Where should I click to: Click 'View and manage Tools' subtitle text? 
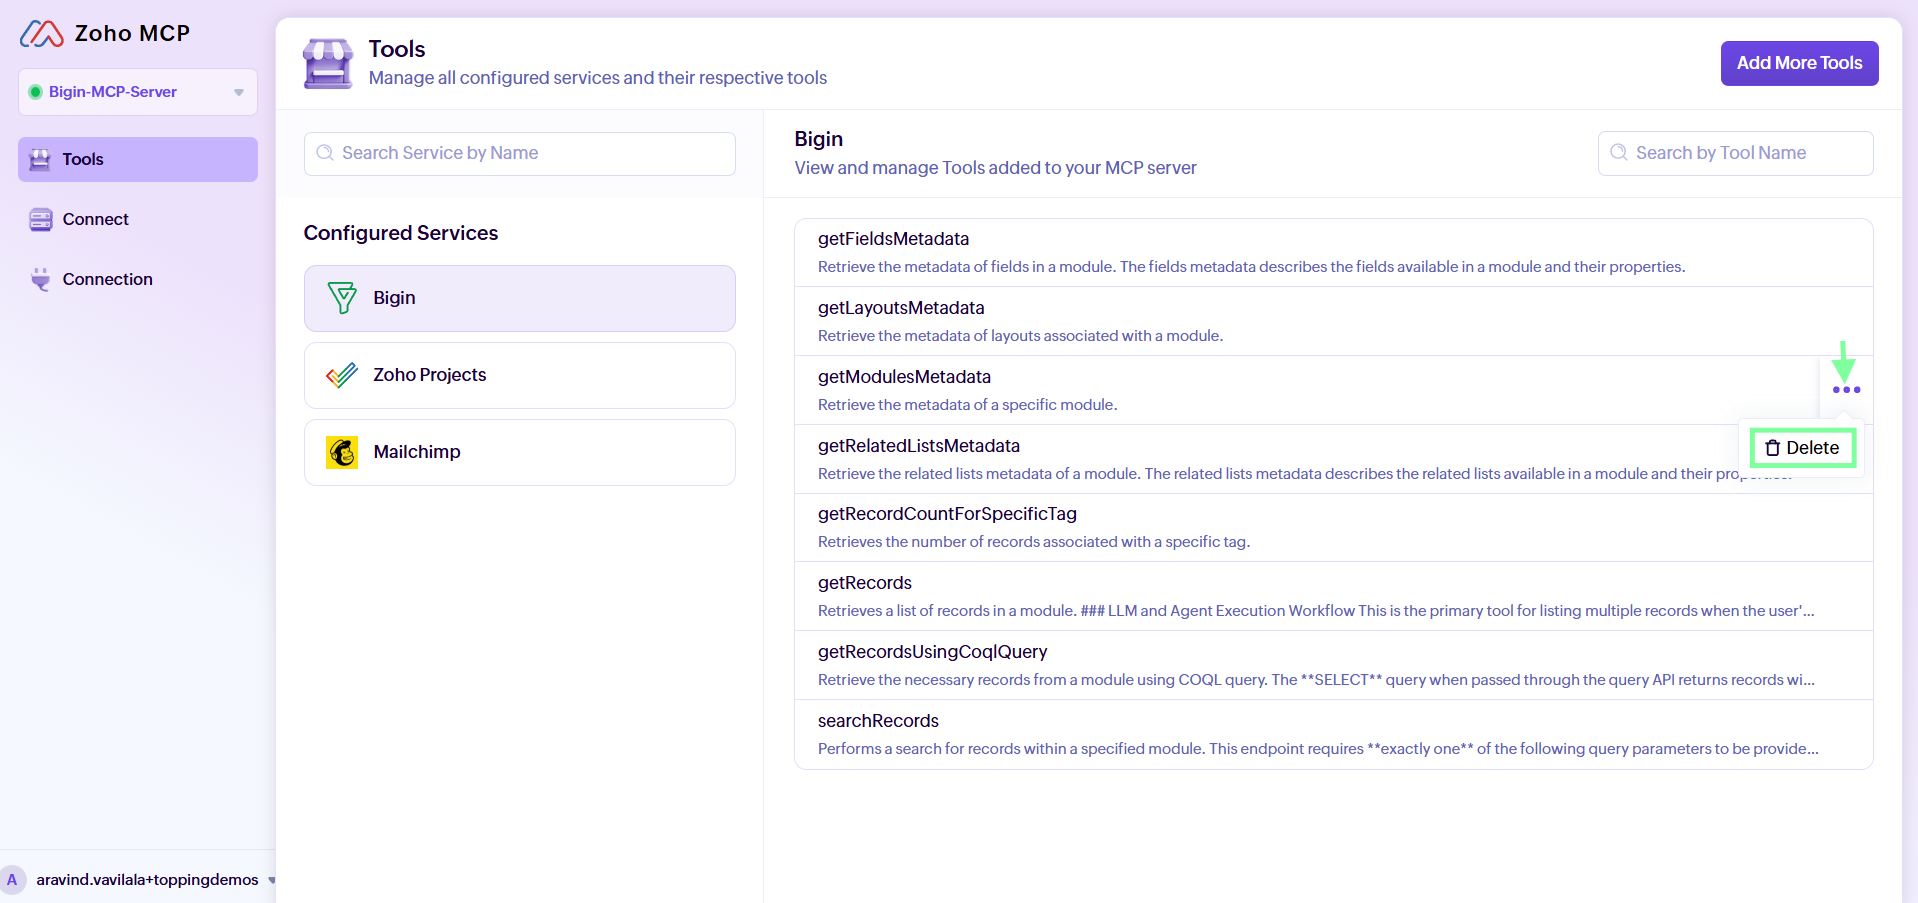point(995,168)
